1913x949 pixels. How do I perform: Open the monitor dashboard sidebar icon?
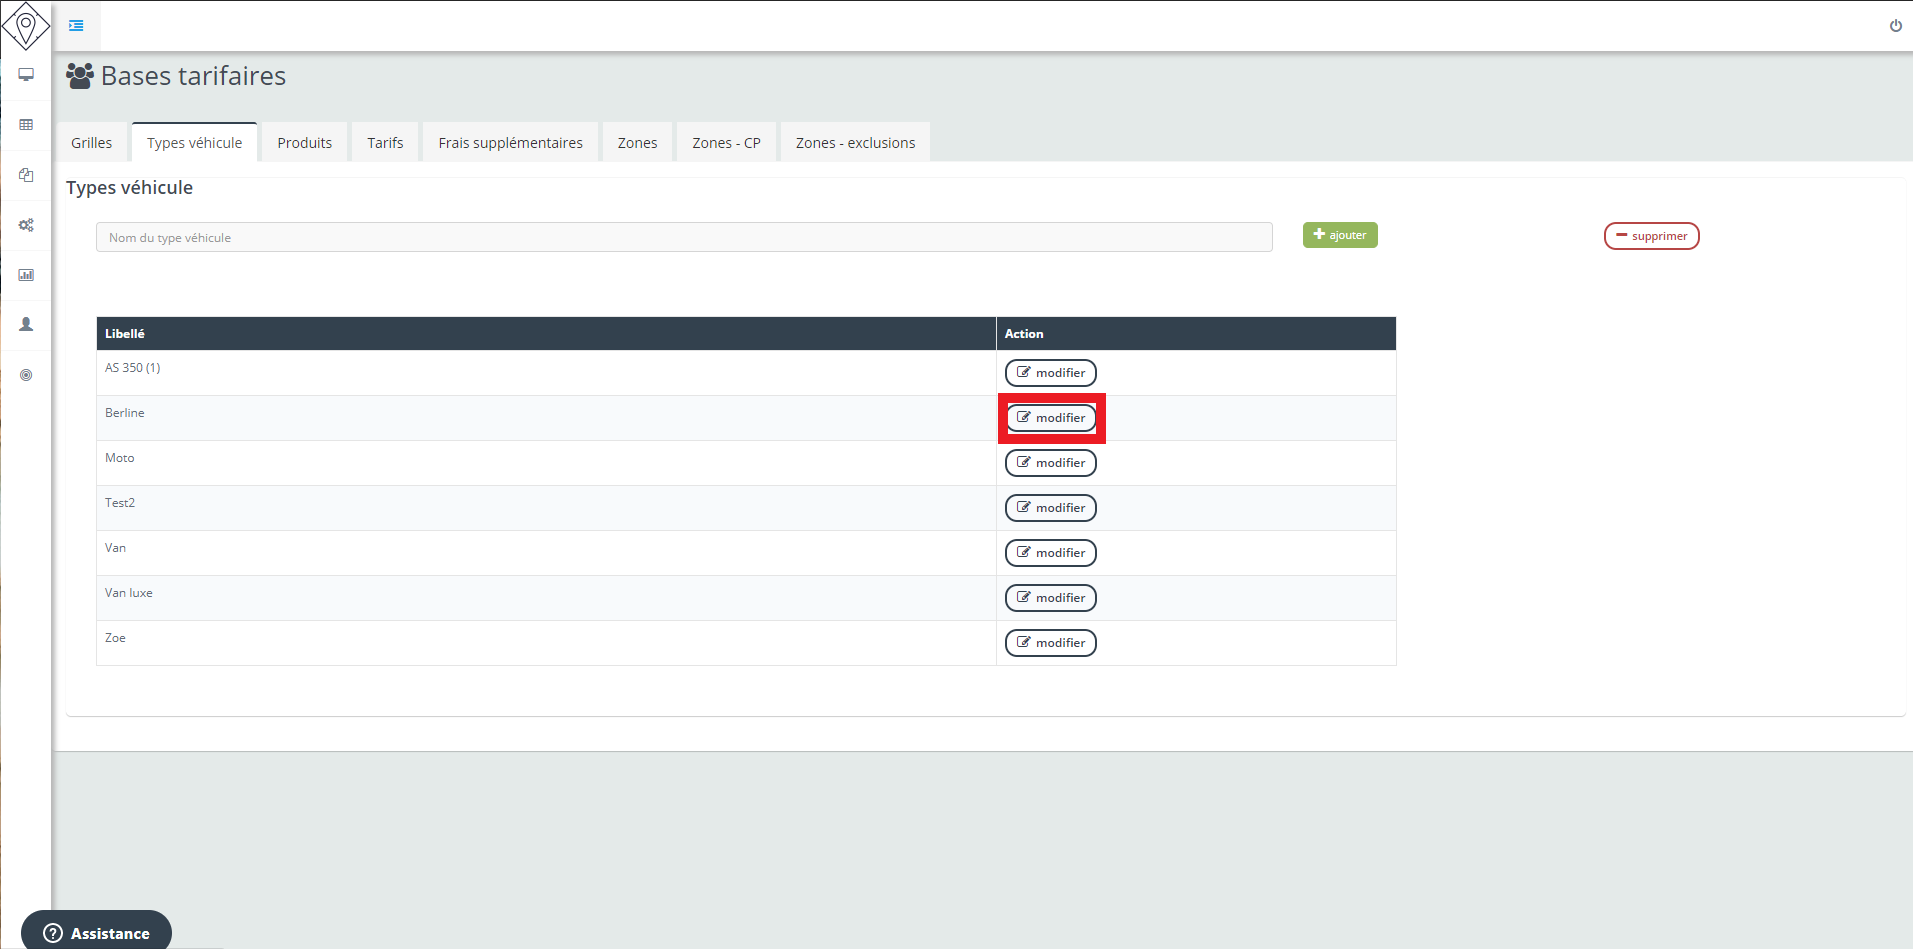(26, 75)
